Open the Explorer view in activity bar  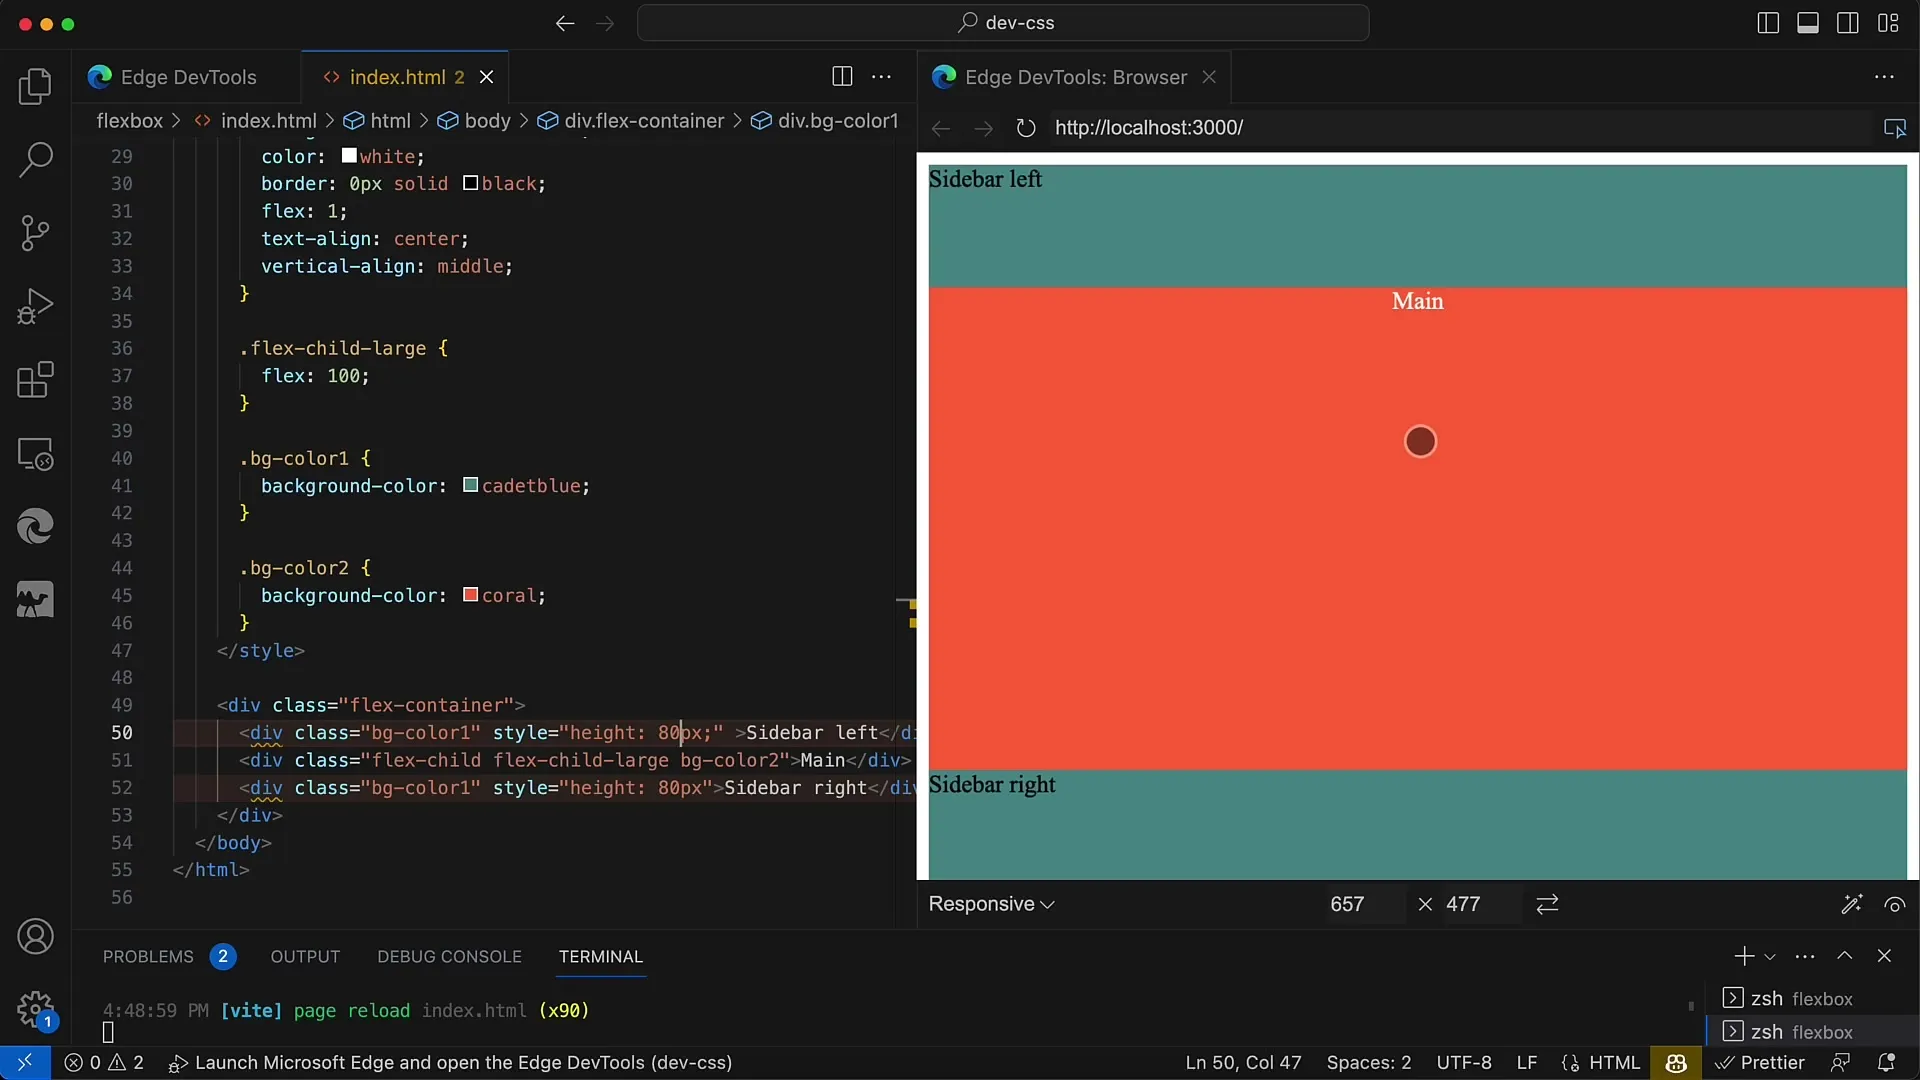coord(35,87)
